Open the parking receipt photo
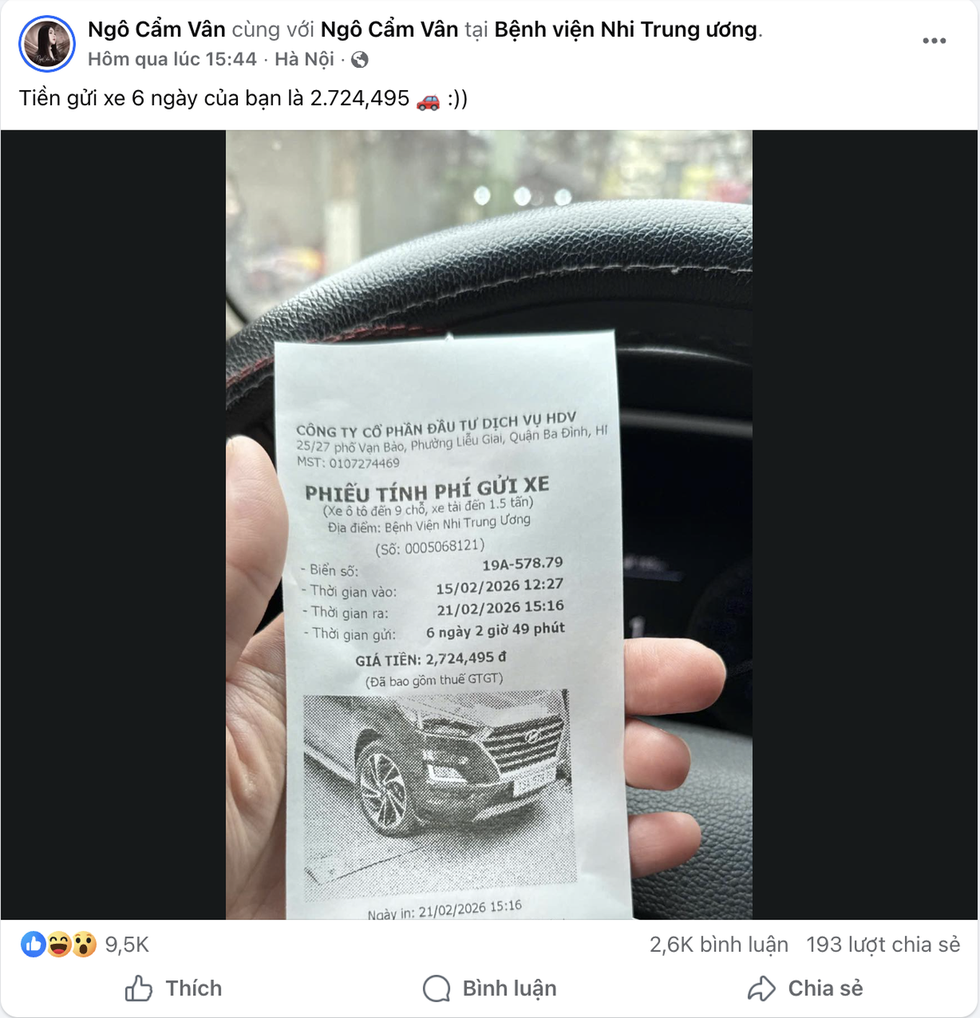The width and height of the screenshot is (980, 1018). click(x=489, y=525)
